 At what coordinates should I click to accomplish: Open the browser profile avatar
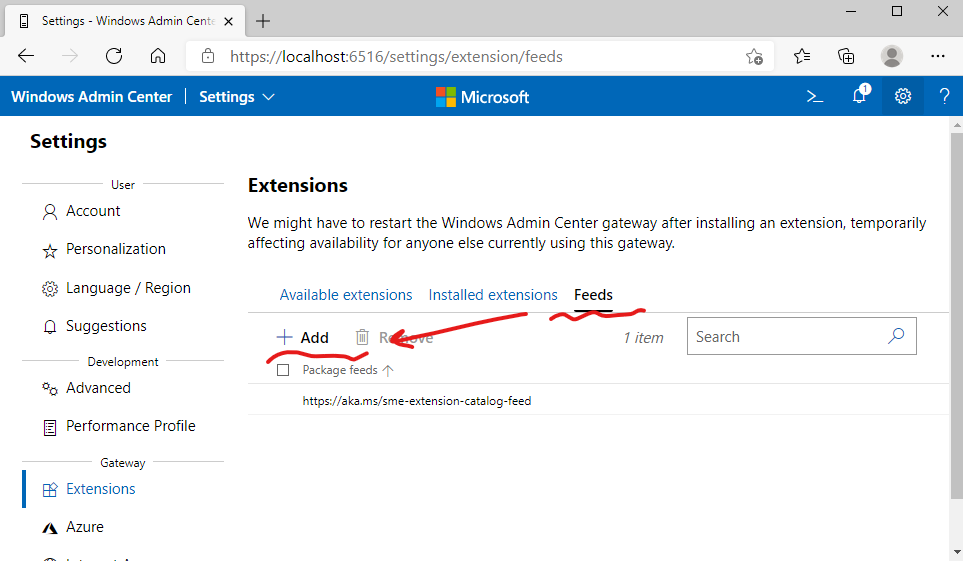pyautogui.click(x=891, y=57)
